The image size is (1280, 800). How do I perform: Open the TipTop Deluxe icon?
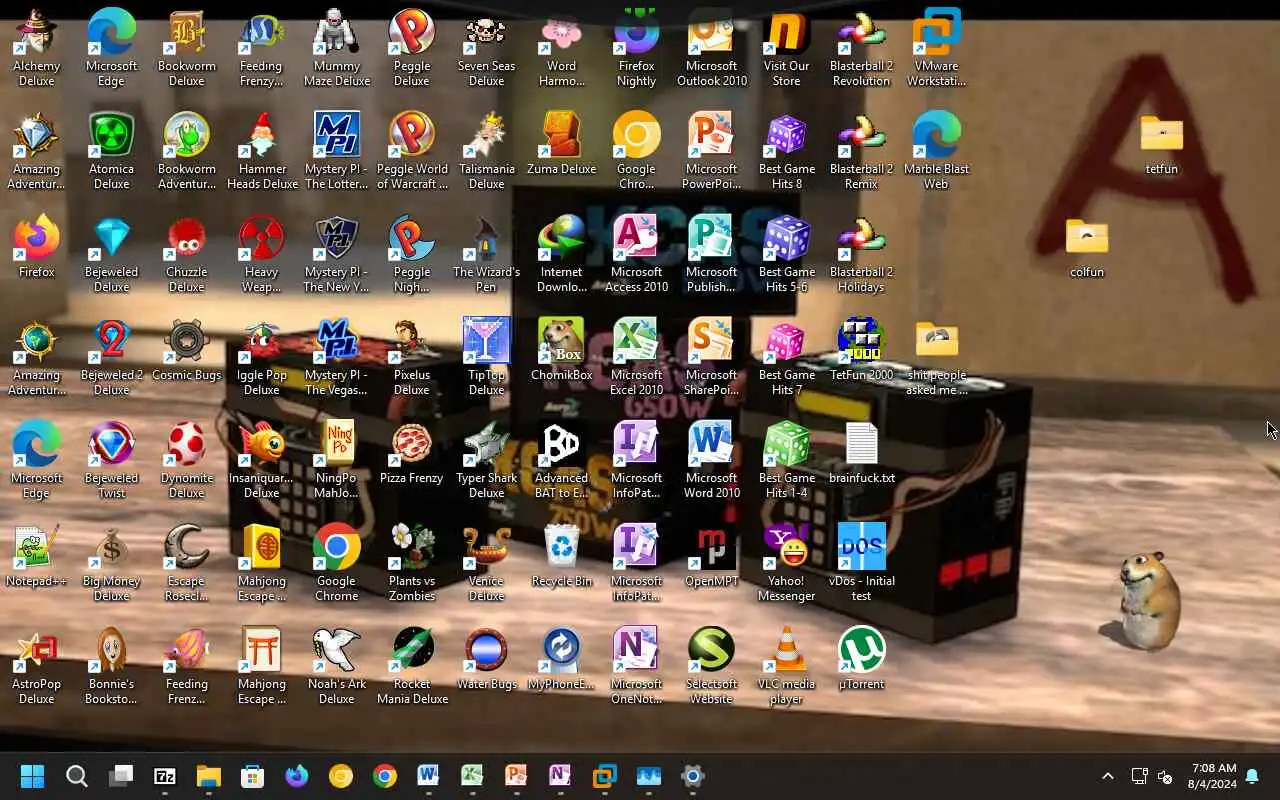(x=486, y=357)
